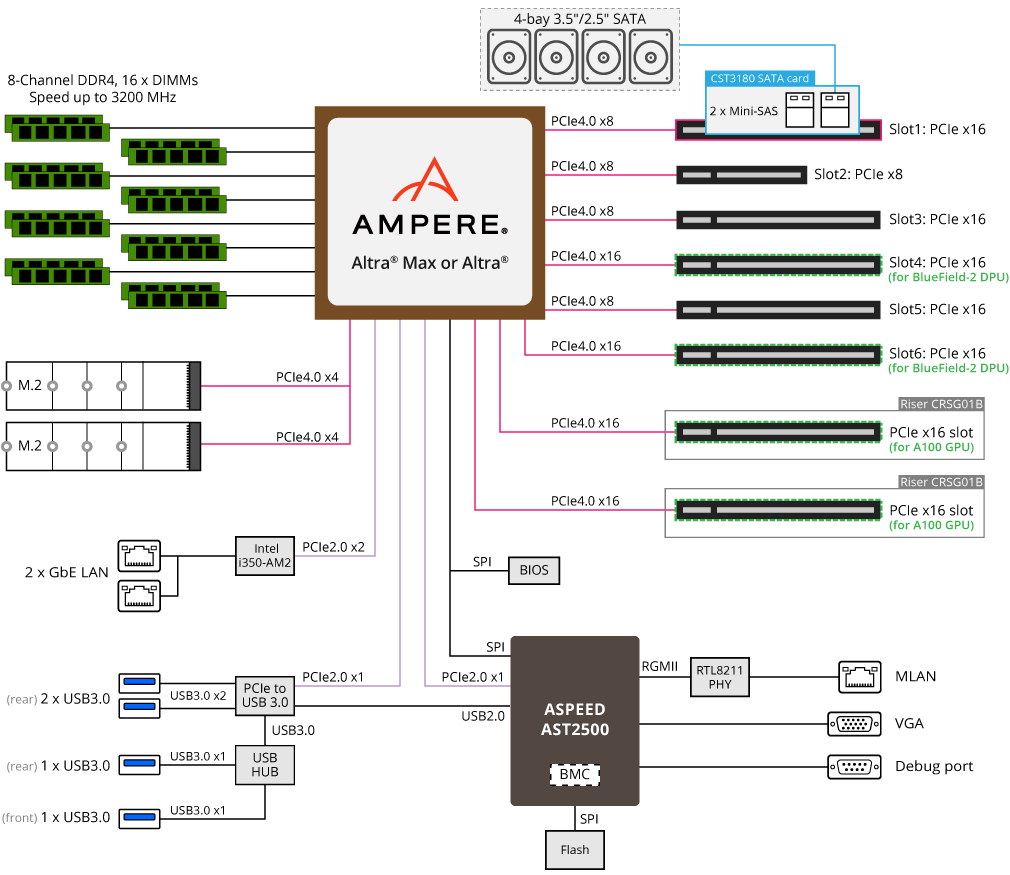This screenshot has width=1010, height=875.
Task: Select the PCIe to USB 3.0 block
Action: pyautogui.click(x=265, y=696)
